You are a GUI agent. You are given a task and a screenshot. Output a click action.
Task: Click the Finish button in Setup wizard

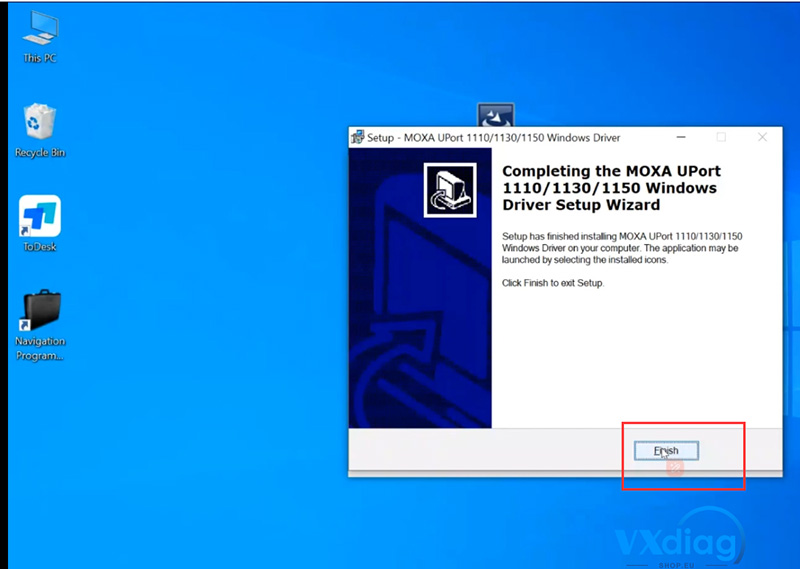click(x=666, y=451)
